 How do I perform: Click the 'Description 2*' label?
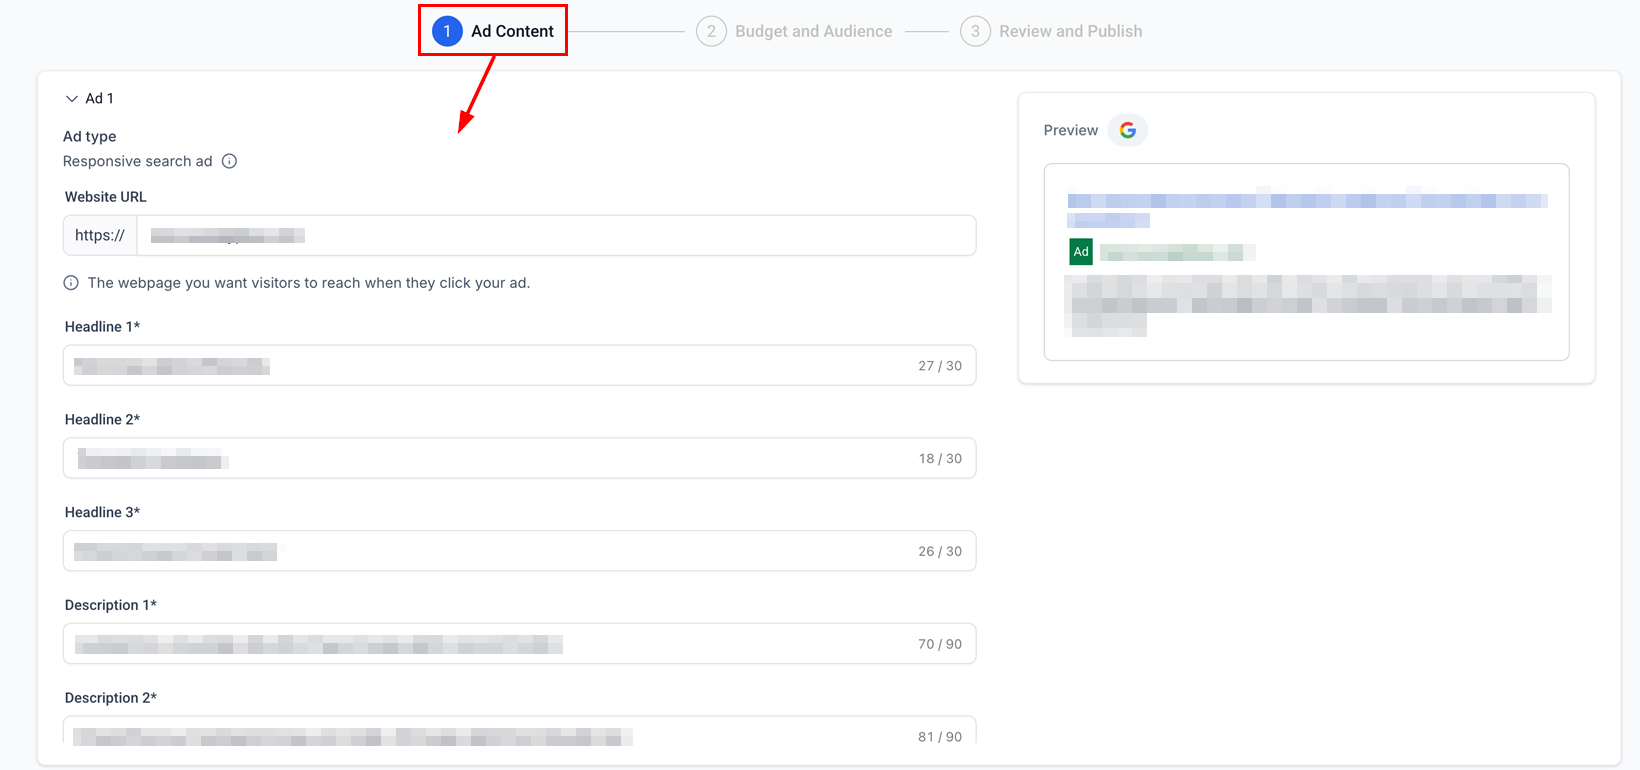click(x=111, y=698)
